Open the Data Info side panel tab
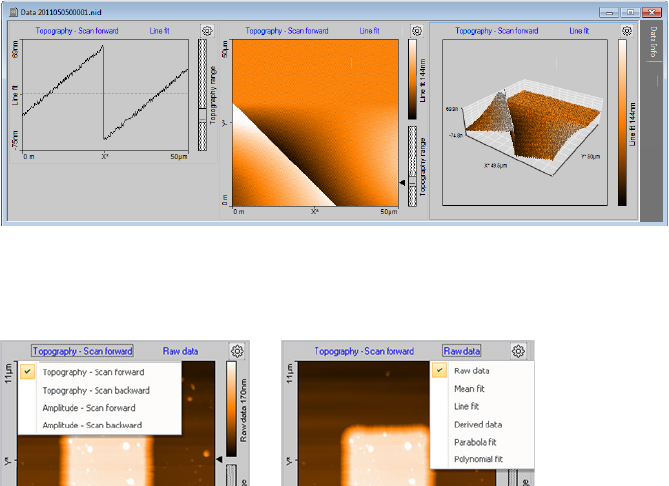The image size is (669, 486). pos(653,42)
